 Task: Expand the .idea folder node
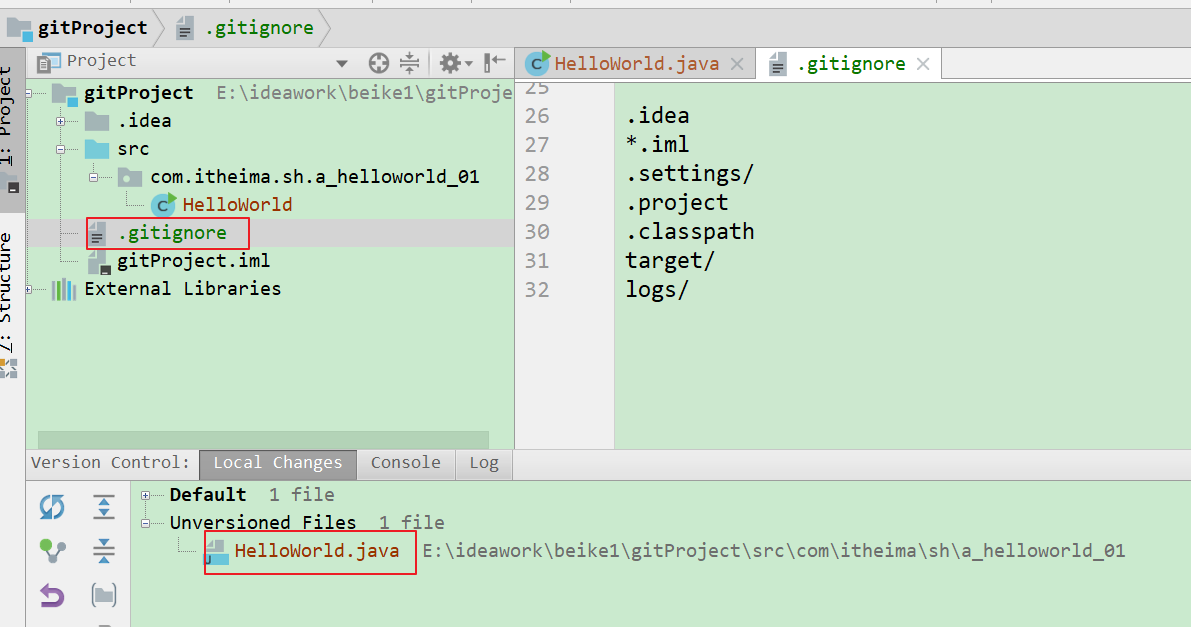click(x=61, y=121)
